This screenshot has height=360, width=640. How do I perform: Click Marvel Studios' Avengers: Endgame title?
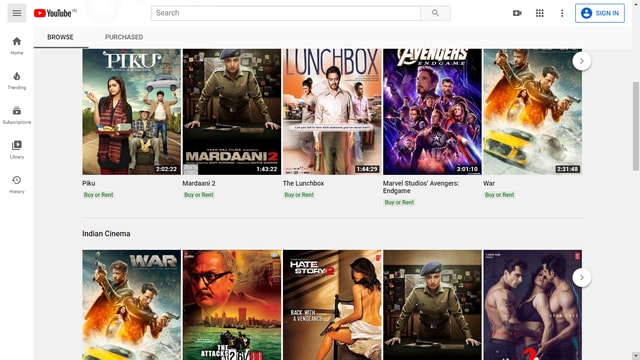pos(421,187)
